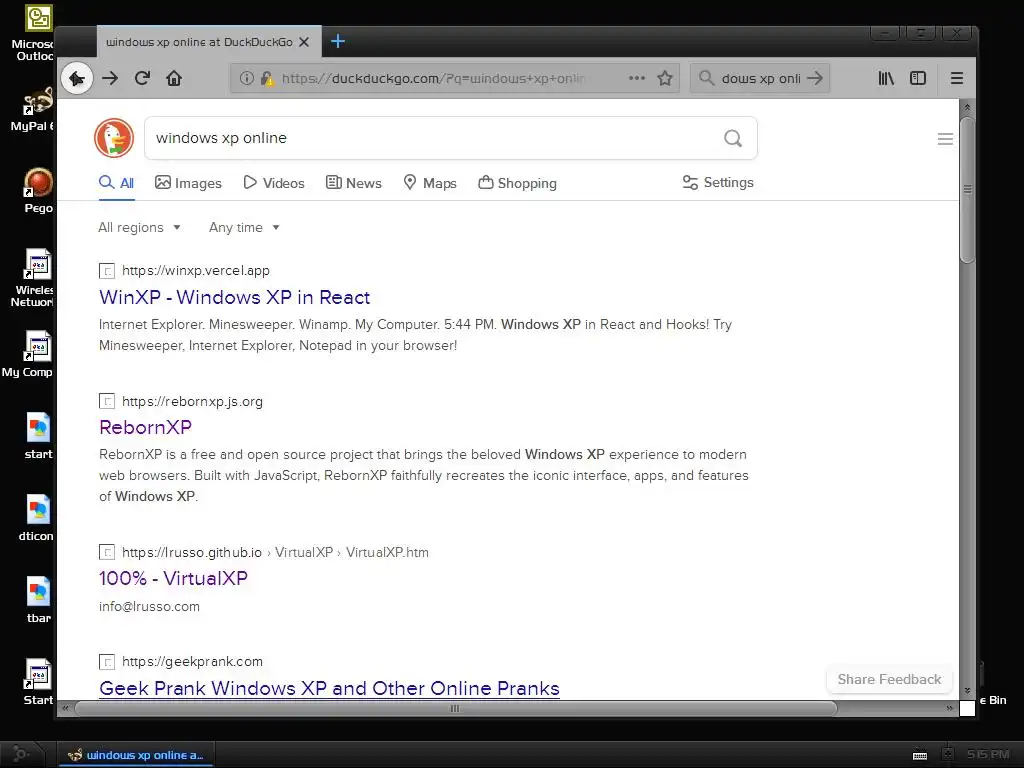The width and height of the screenshot is (1024, 768).
Task: Bookmark this page with the star
Action: (x=665, y=78)
